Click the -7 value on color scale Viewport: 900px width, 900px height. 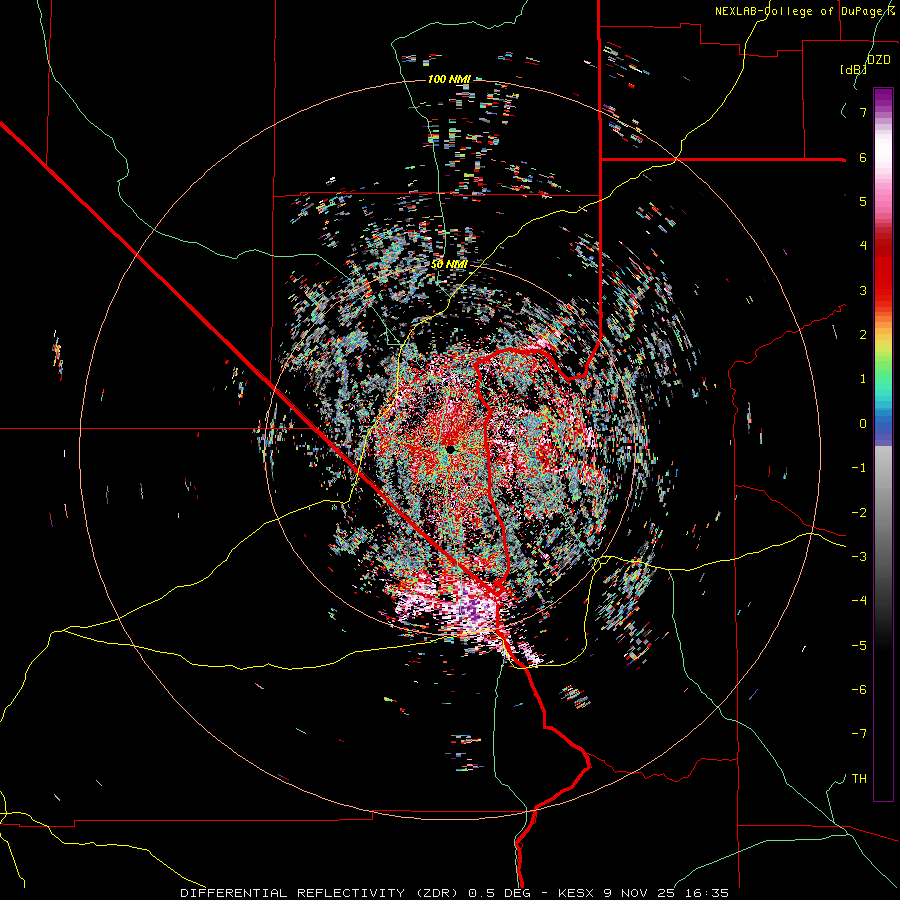click(x=859, y=734)
